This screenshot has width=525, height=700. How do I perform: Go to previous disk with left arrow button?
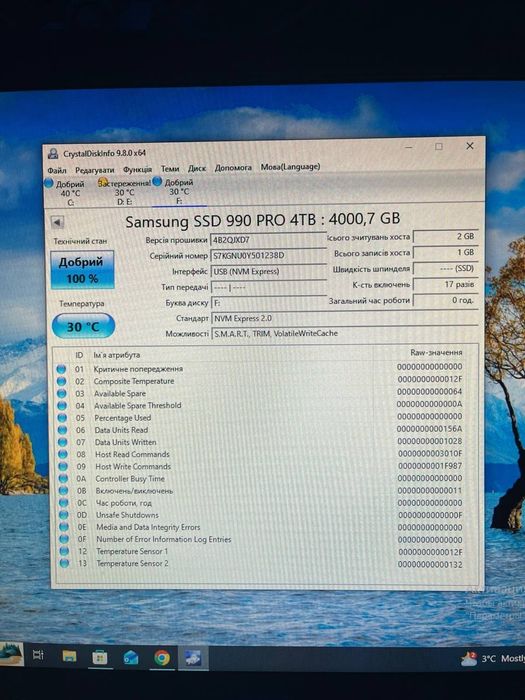point(57,222)
